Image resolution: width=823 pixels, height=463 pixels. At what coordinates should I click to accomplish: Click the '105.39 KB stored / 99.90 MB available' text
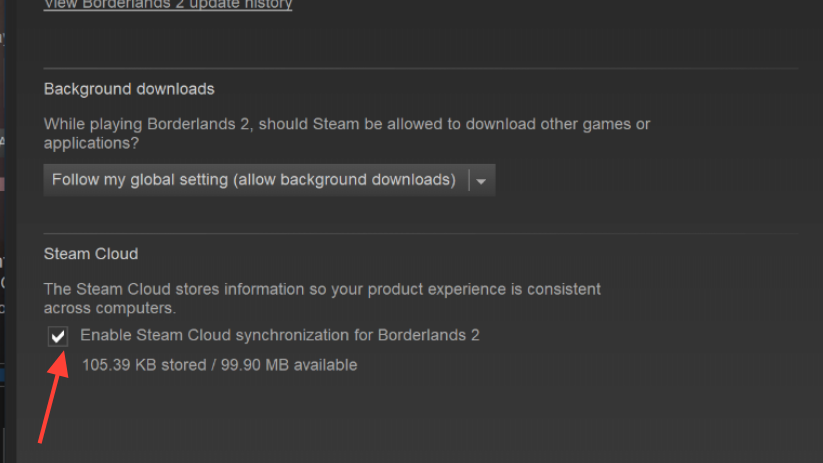point(219,365)
